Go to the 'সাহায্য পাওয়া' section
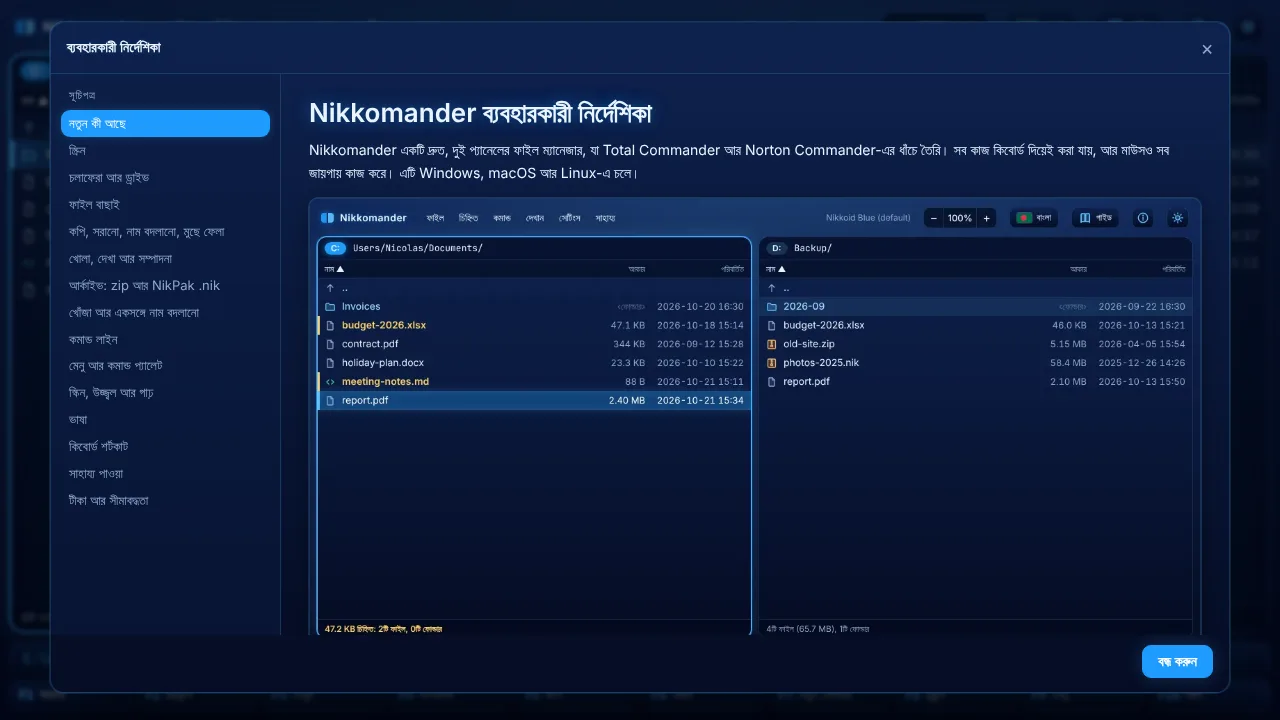Viewport: 1280px width, 720px height. [x=165, y=473]
